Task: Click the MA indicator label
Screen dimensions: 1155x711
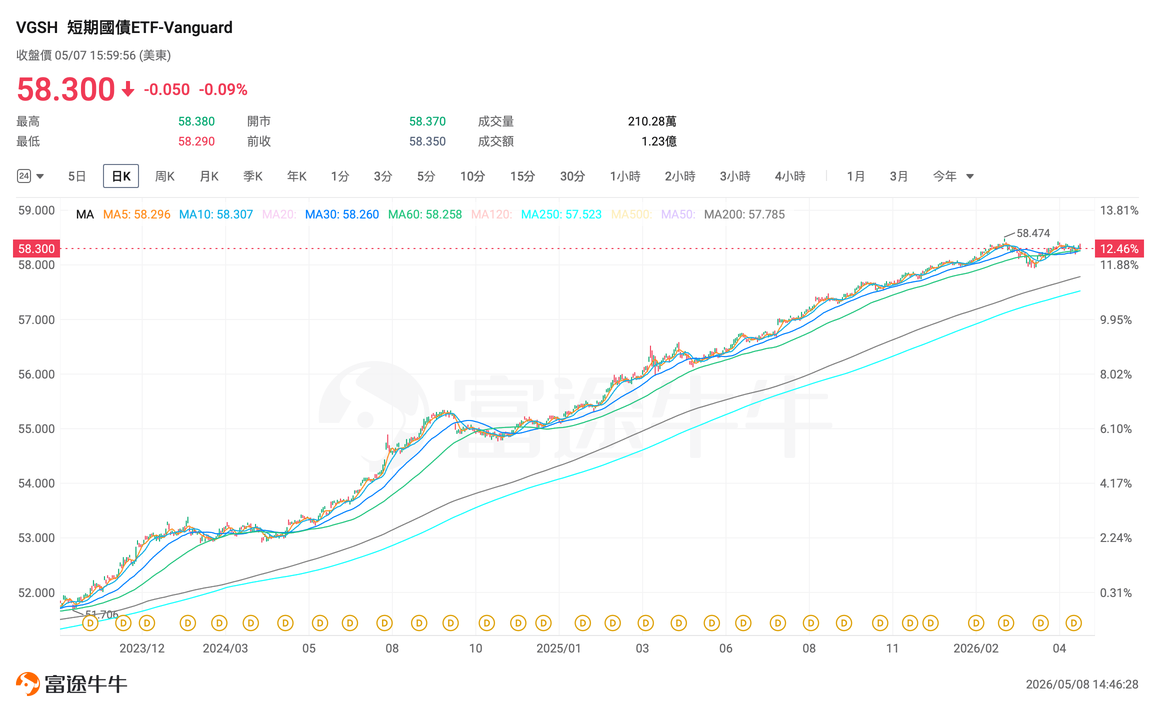Action: (x=85, y=214)
